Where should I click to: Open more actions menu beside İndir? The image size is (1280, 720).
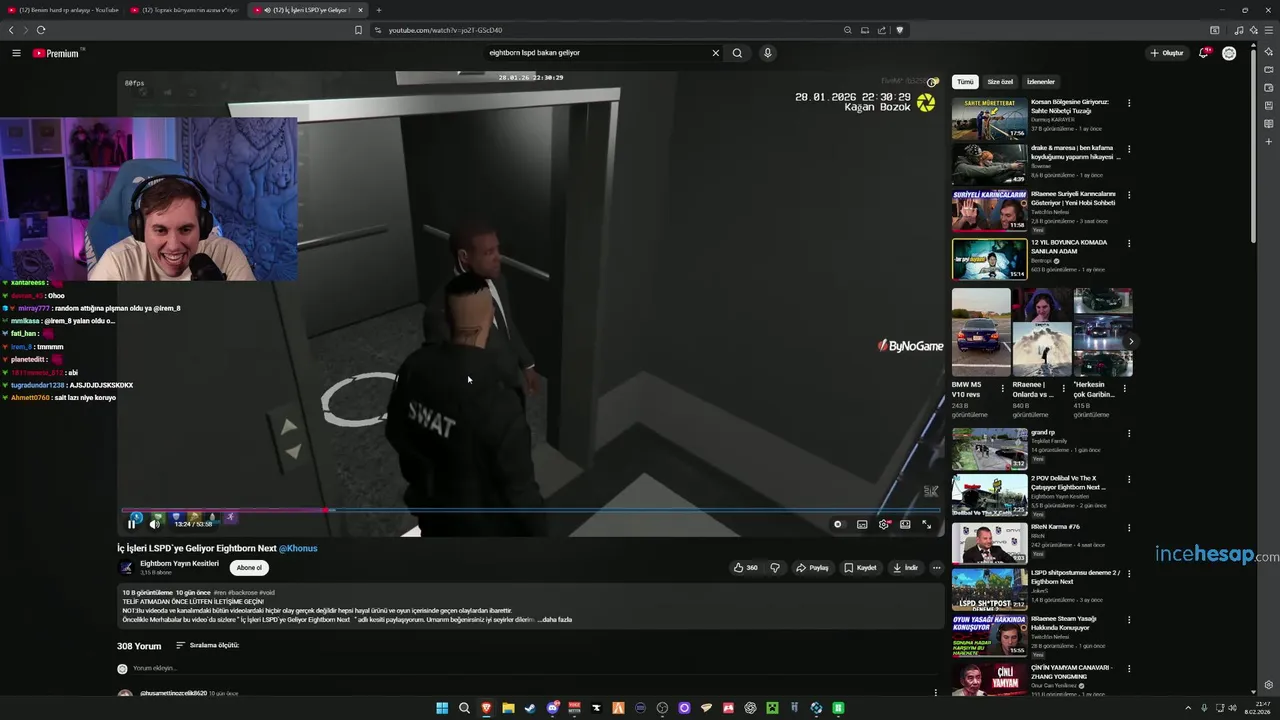click(936, 567)
